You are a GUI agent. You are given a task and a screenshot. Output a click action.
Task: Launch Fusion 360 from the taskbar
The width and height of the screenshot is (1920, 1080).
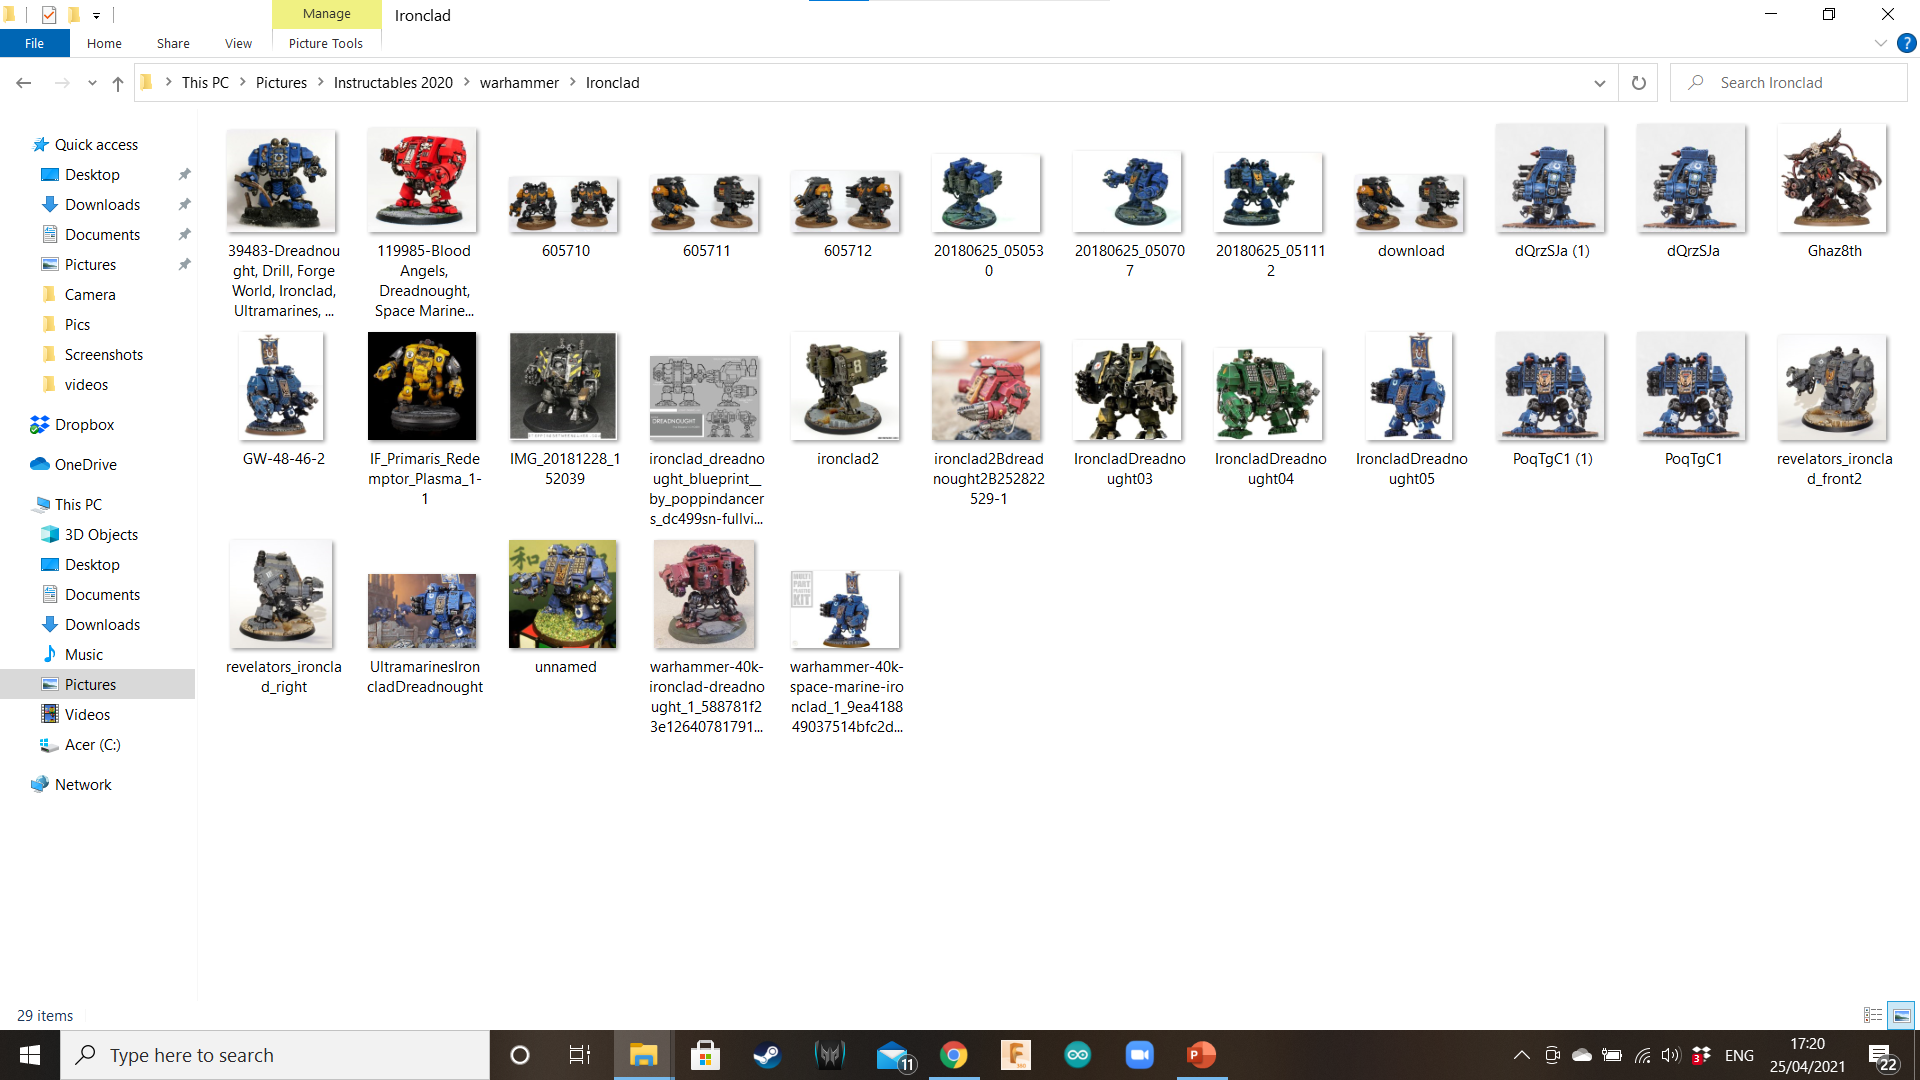1016,1054
